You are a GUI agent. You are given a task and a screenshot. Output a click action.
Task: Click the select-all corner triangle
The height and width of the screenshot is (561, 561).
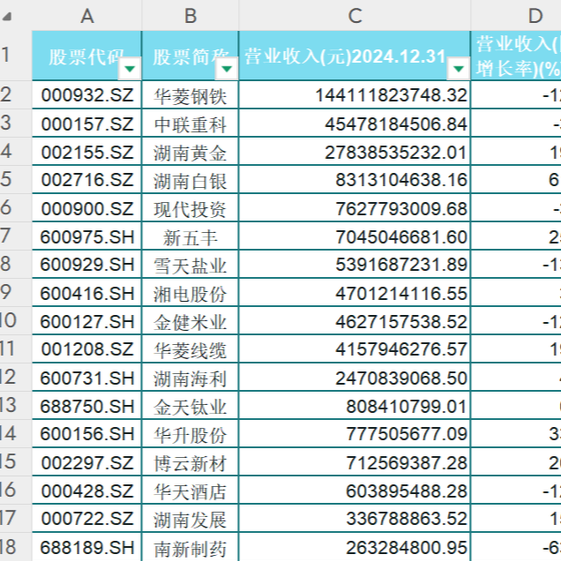[7, 16]
